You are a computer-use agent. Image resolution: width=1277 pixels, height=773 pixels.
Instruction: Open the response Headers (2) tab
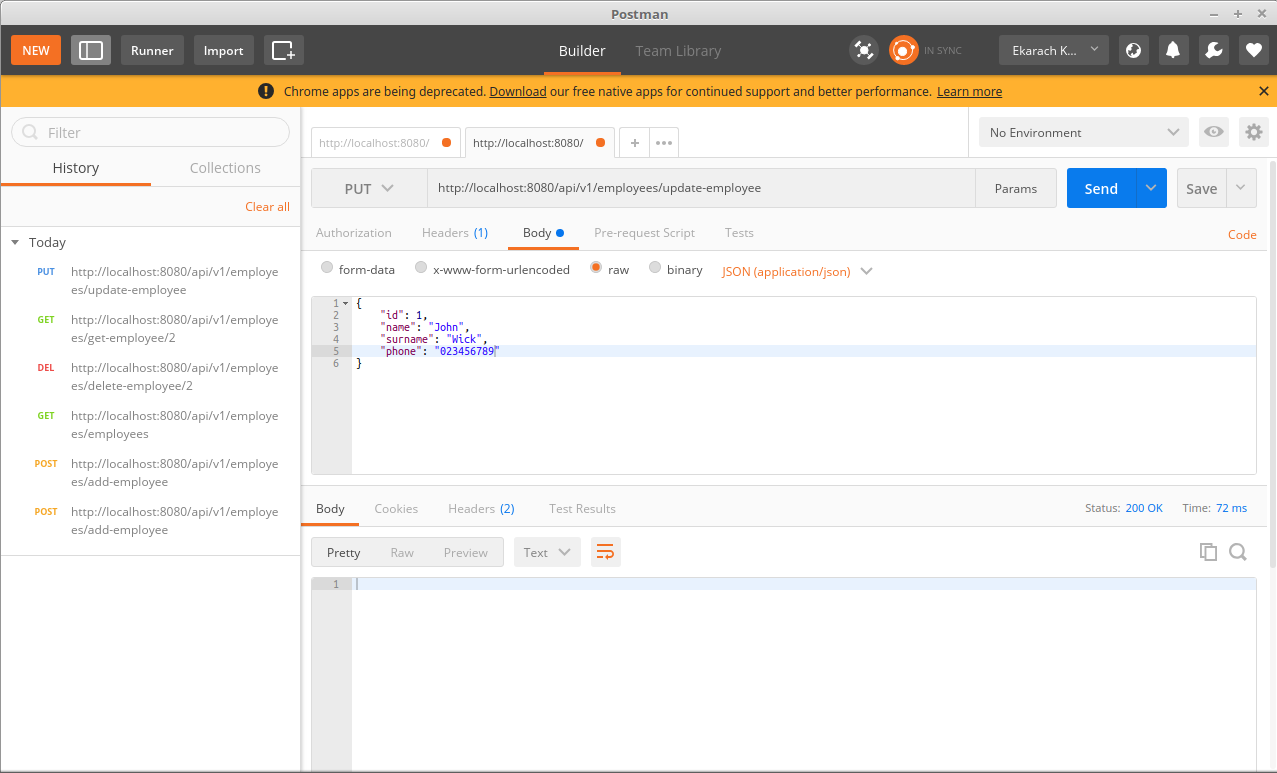click(481, 508)
